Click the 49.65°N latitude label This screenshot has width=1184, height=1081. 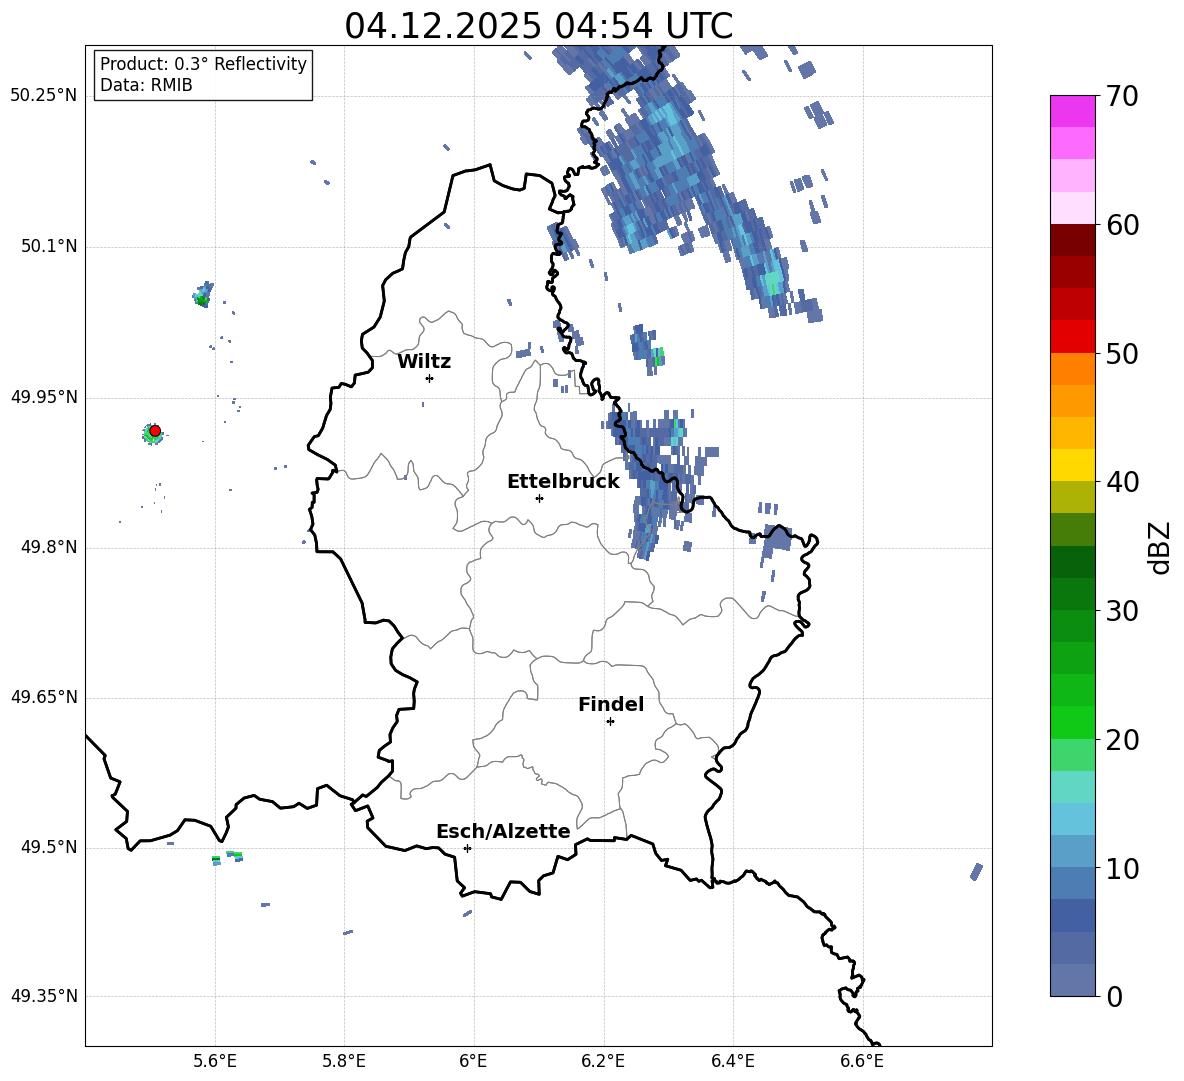44,697
